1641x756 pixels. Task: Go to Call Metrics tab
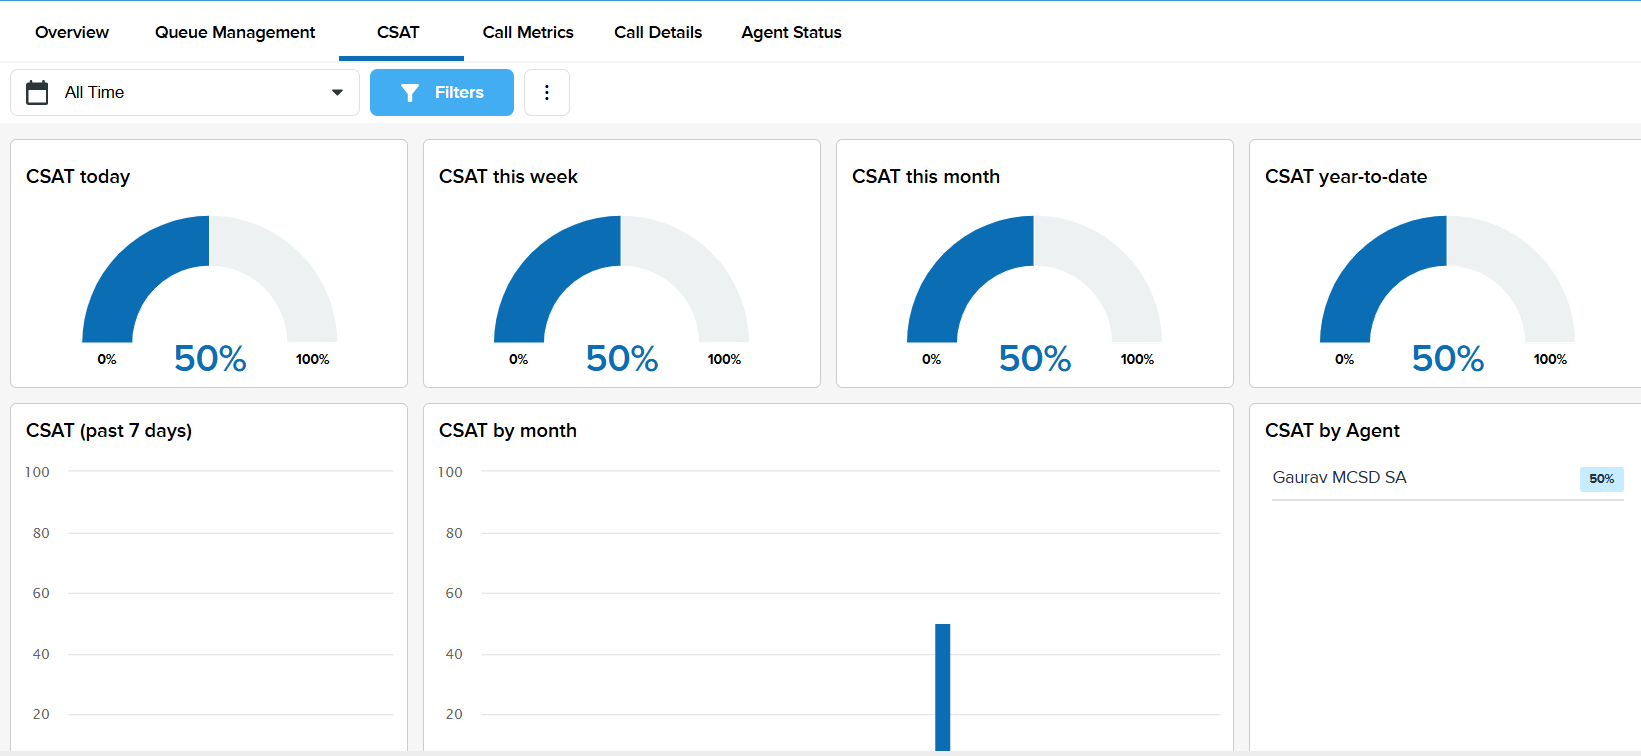point(528,32)
